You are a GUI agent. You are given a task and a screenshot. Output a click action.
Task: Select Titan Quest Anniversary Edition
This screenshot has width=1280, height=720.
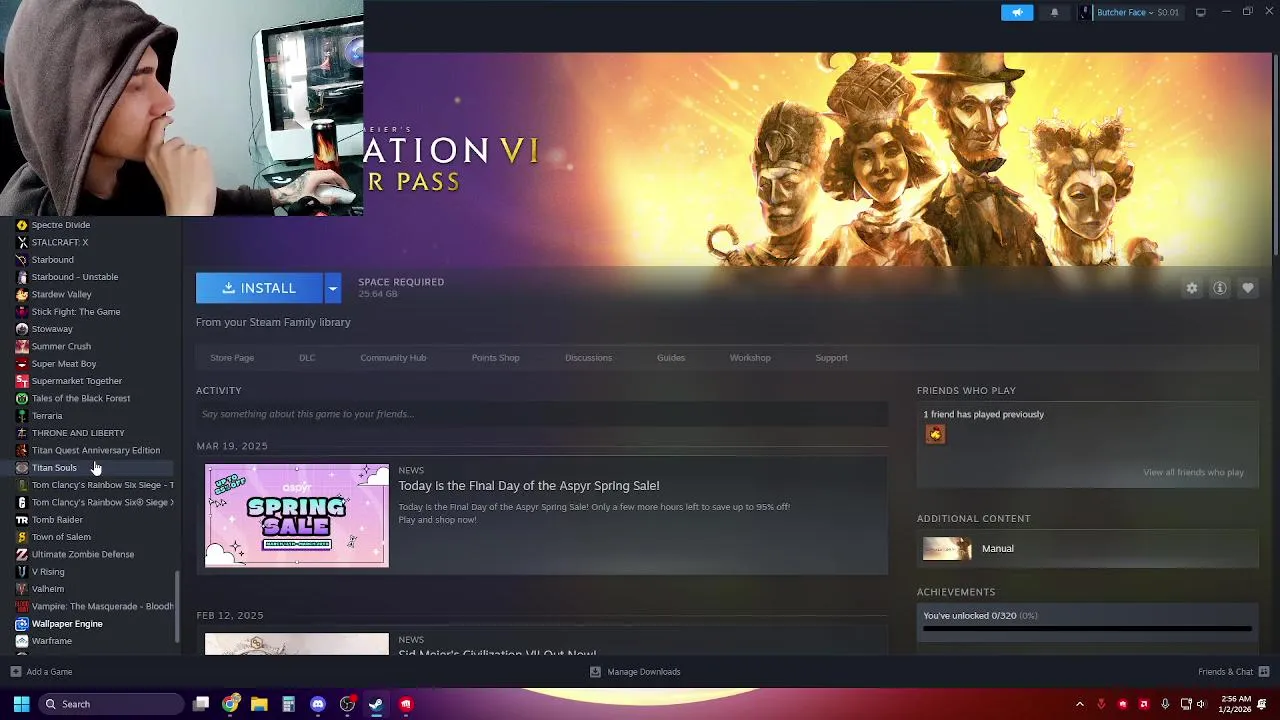(x=95, y=450)
